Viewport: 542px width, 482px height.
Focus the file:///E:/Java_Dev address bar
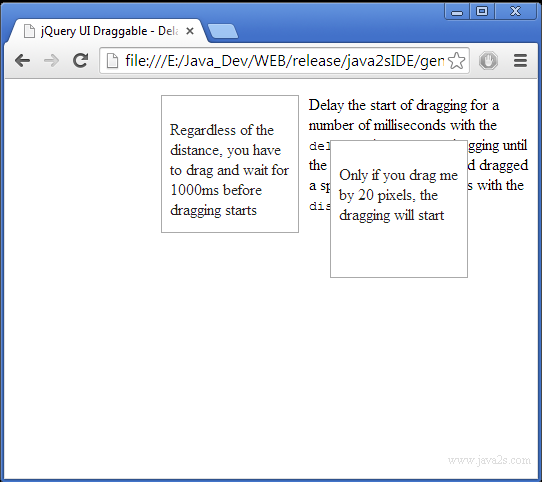(284, 61)
